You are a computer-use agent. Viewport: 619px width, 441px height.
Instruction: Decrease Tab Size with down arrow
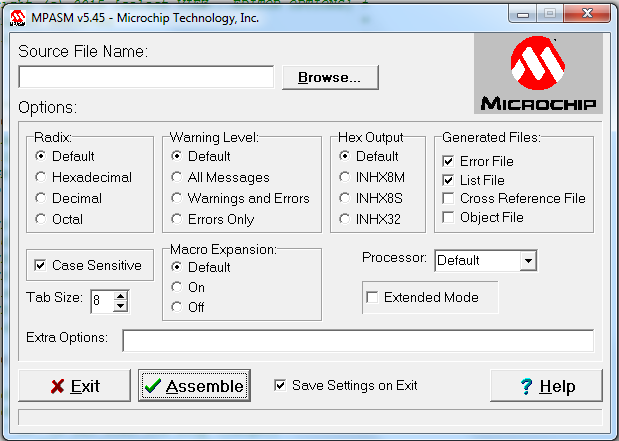coord(121,305)
